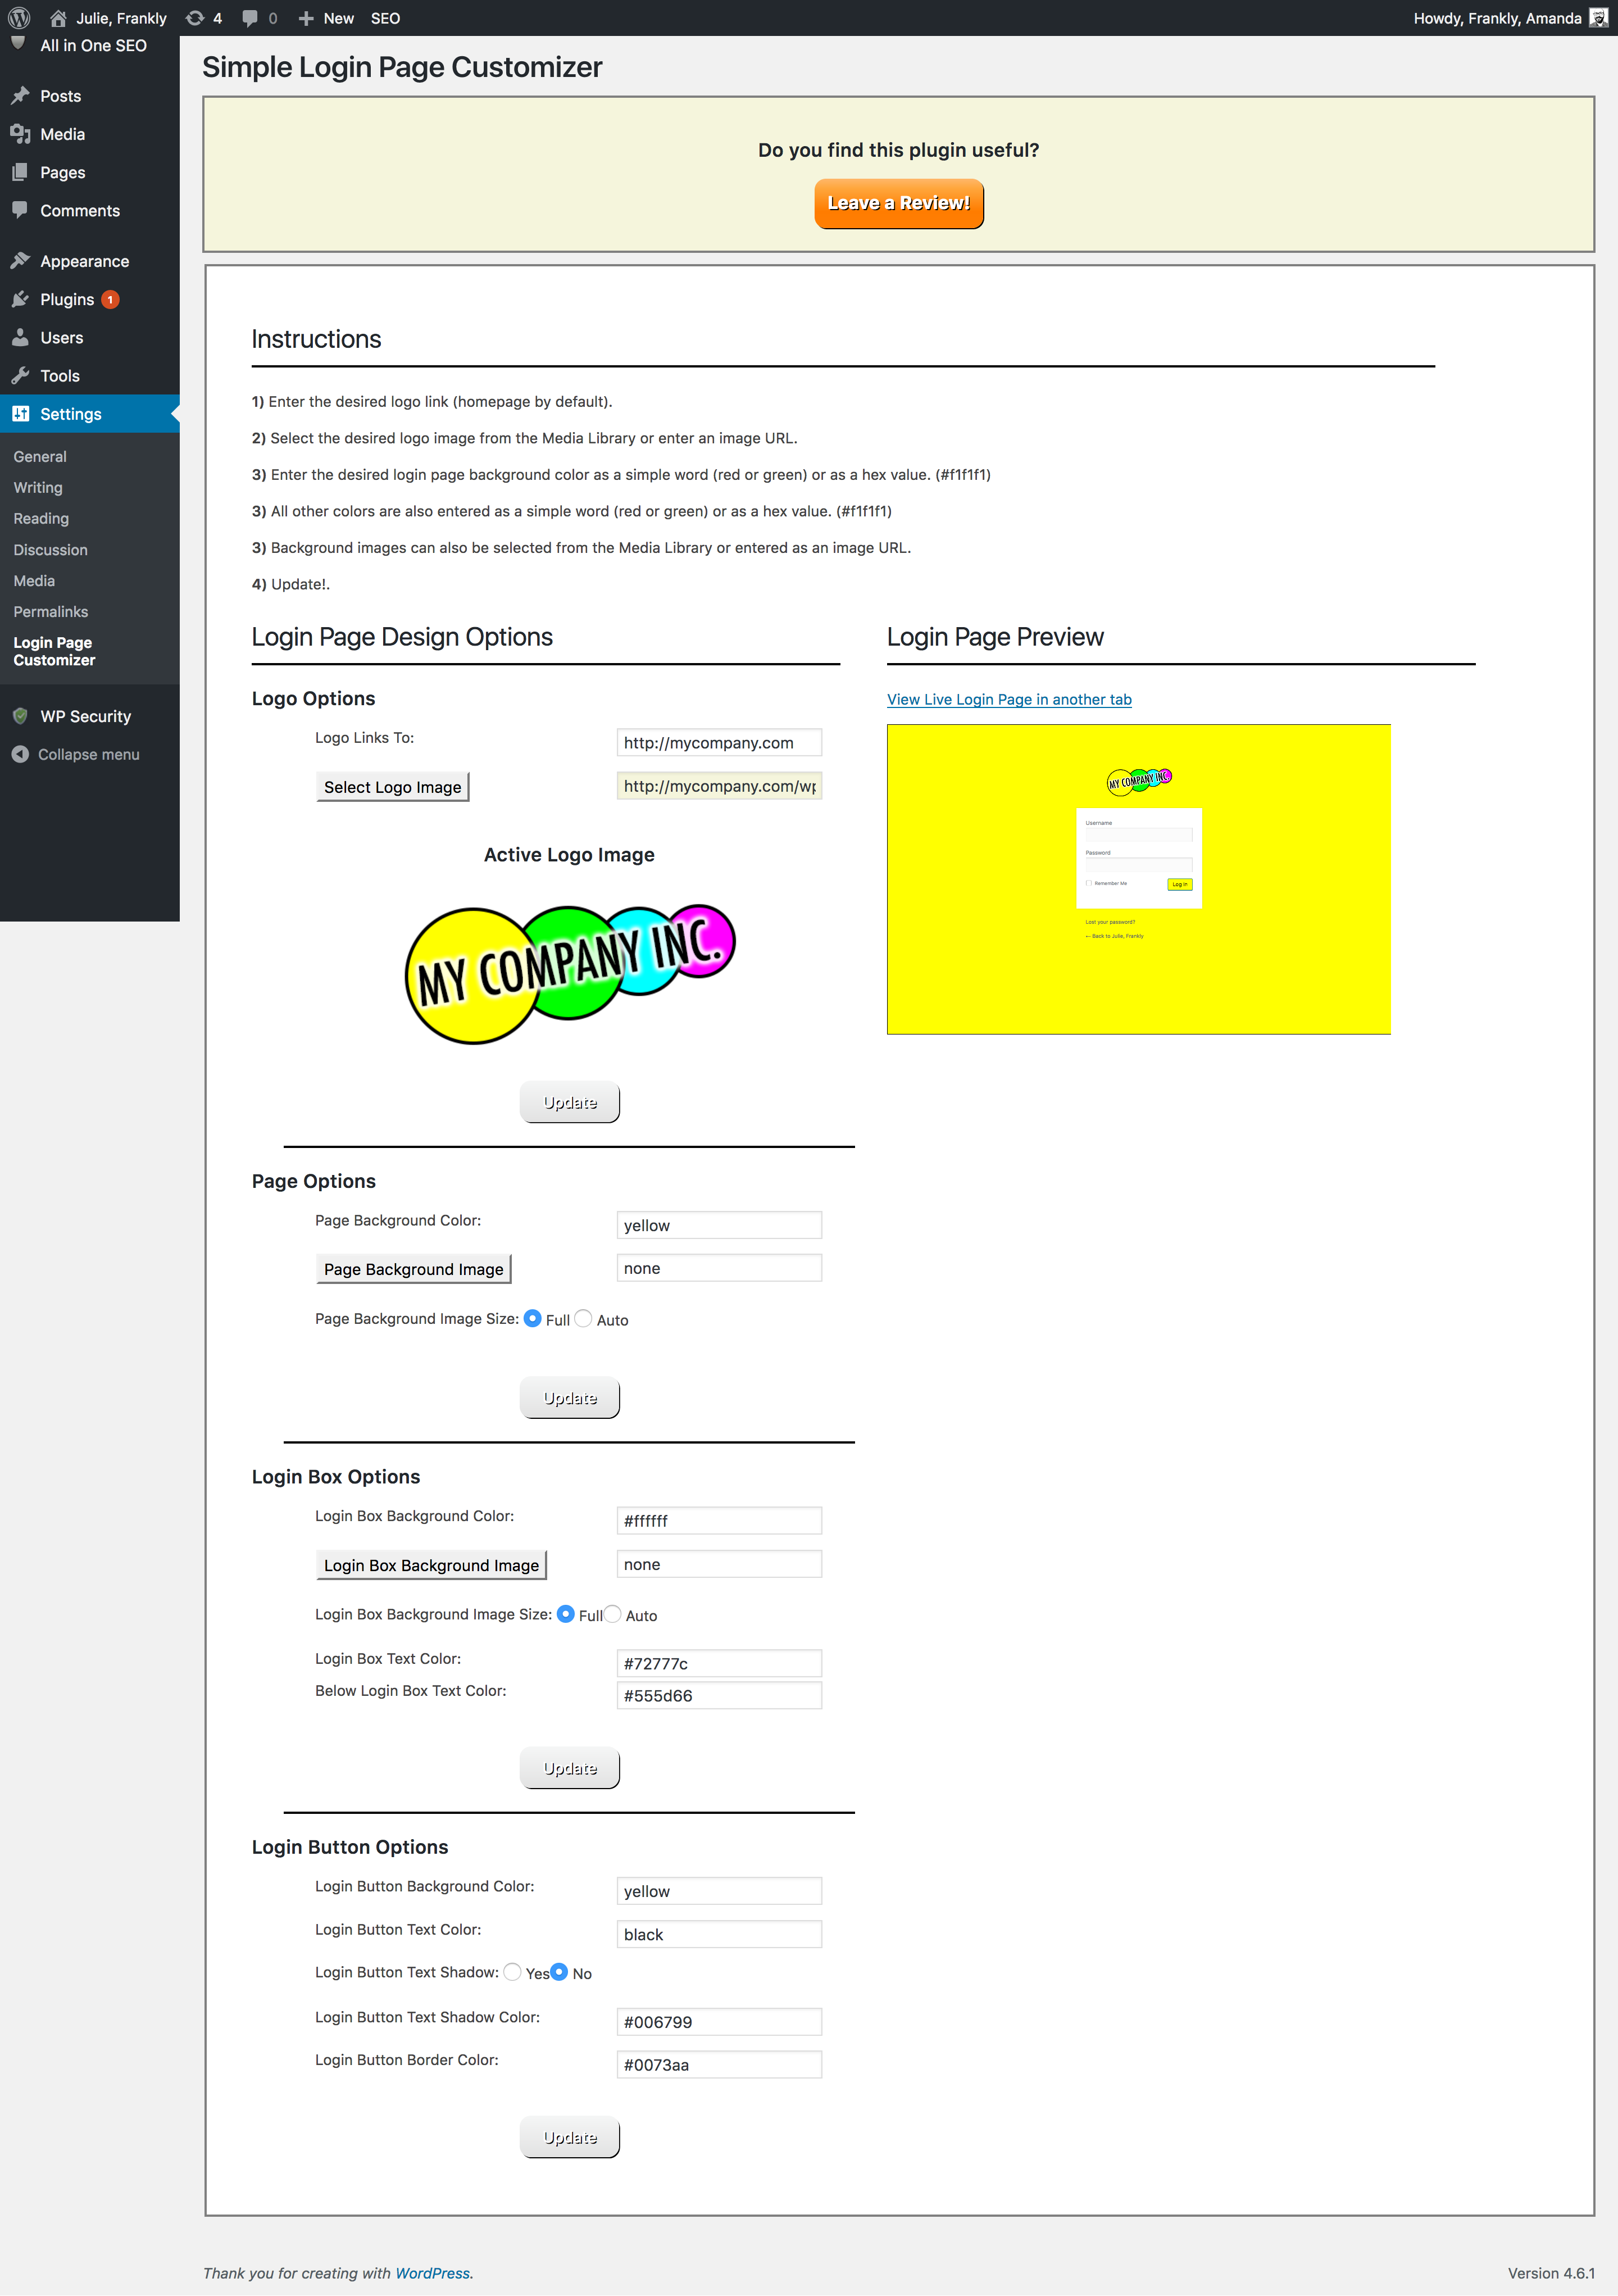Enable Yes for Login Button Text Shadow
This screenshot has height=2296, width=1618.
[x=513, y=1972]
